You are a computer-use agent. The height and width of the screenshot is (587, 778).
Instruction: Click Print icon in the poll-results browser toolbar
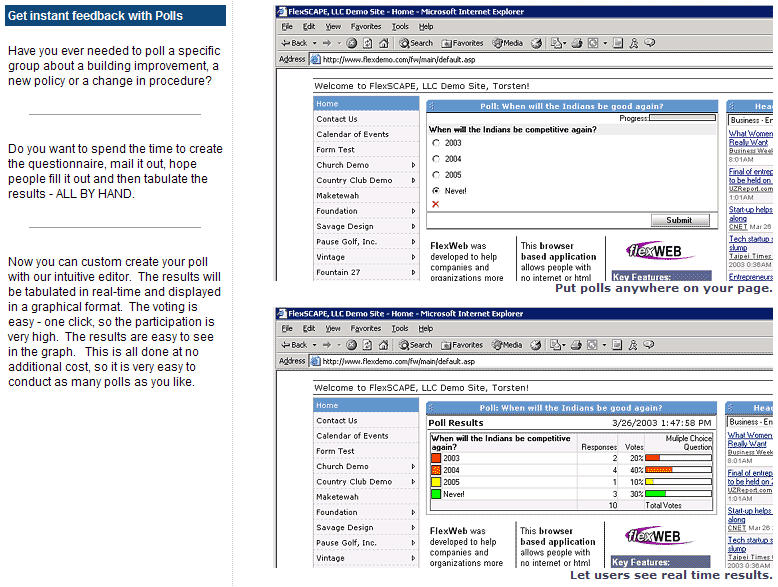[x=576, y=345]
